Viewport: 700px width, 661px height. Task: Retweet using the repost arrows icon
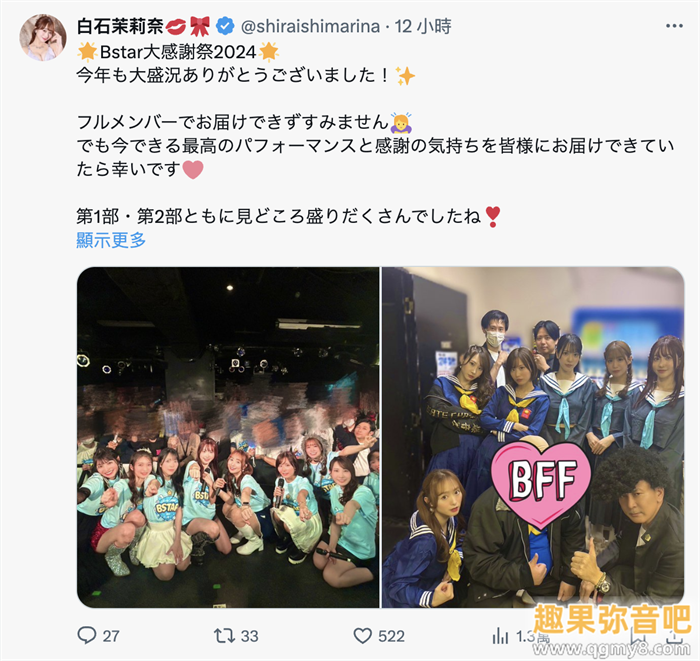[x=222, y=635]
